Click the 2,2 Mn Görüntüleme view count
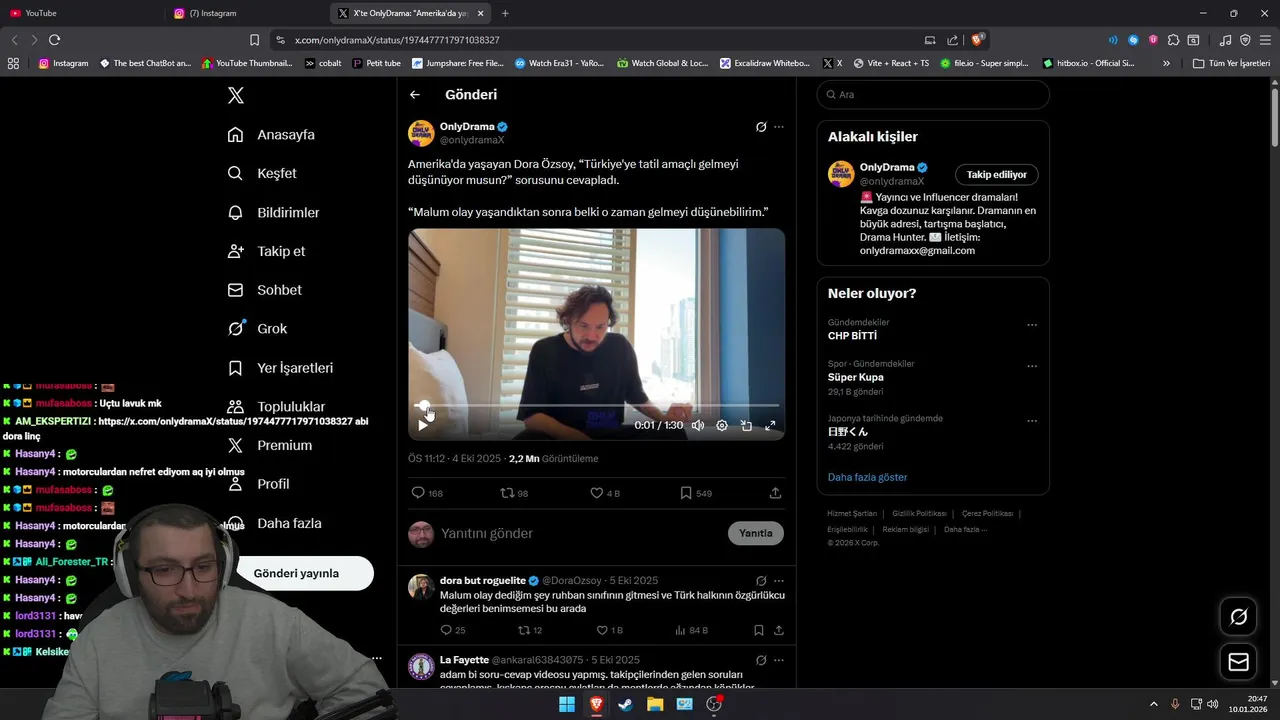The image size is (1280, 720). (553, 459)
